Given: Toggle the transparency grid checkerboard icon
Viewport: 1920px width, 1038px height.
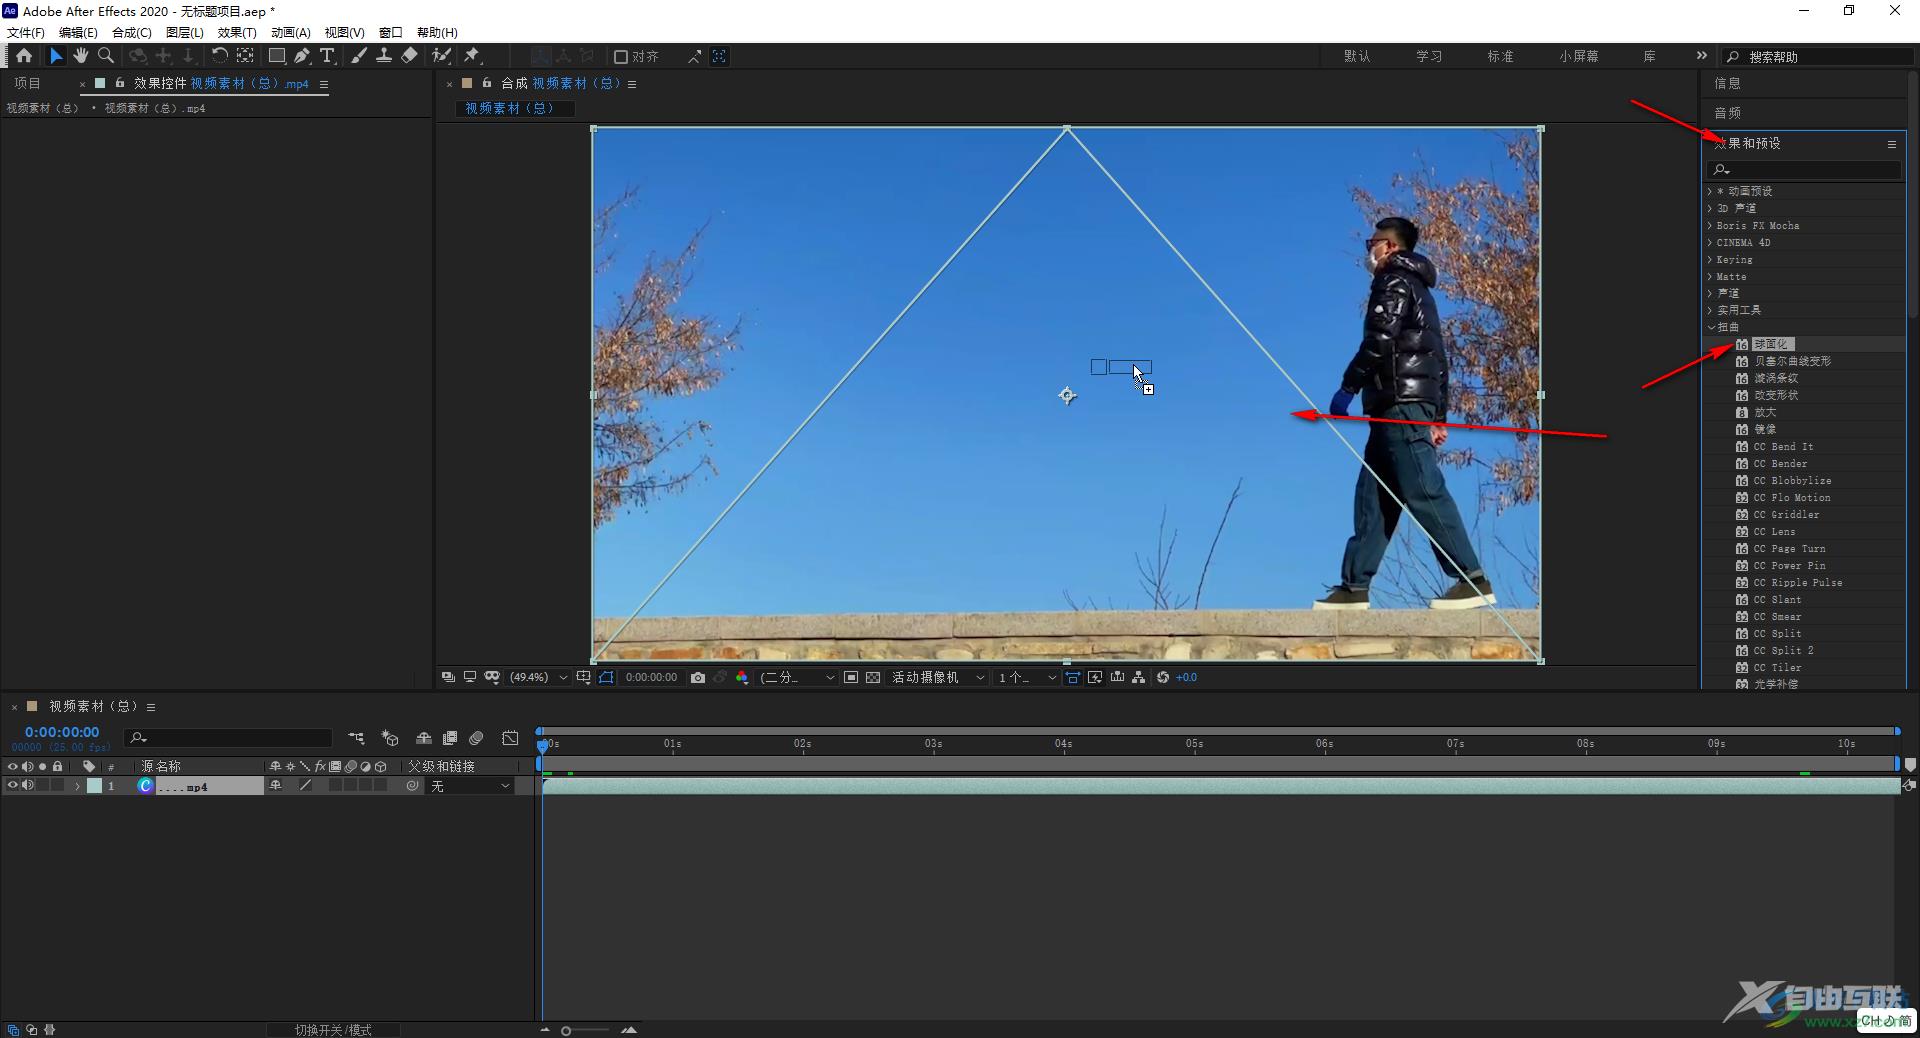Looking at the screenshot, I should (x=873, y=677).
